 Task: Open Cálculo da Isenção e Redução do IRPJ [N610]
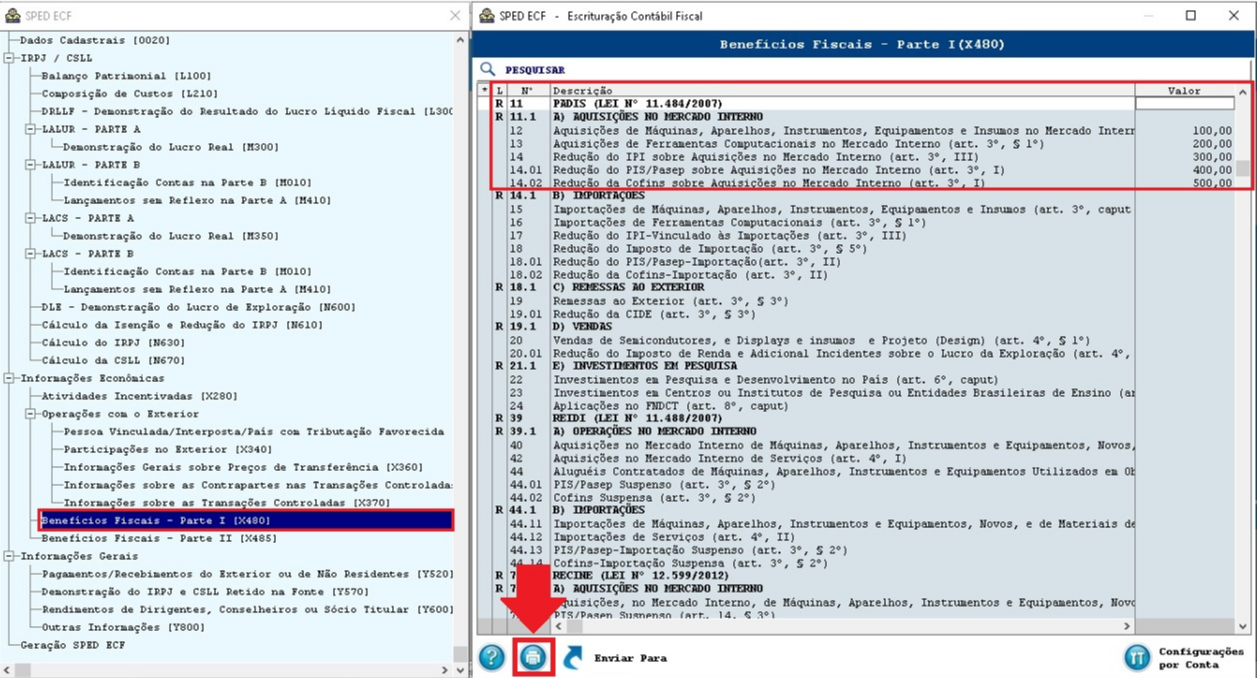pyautogui.click(x=182, y=325)
